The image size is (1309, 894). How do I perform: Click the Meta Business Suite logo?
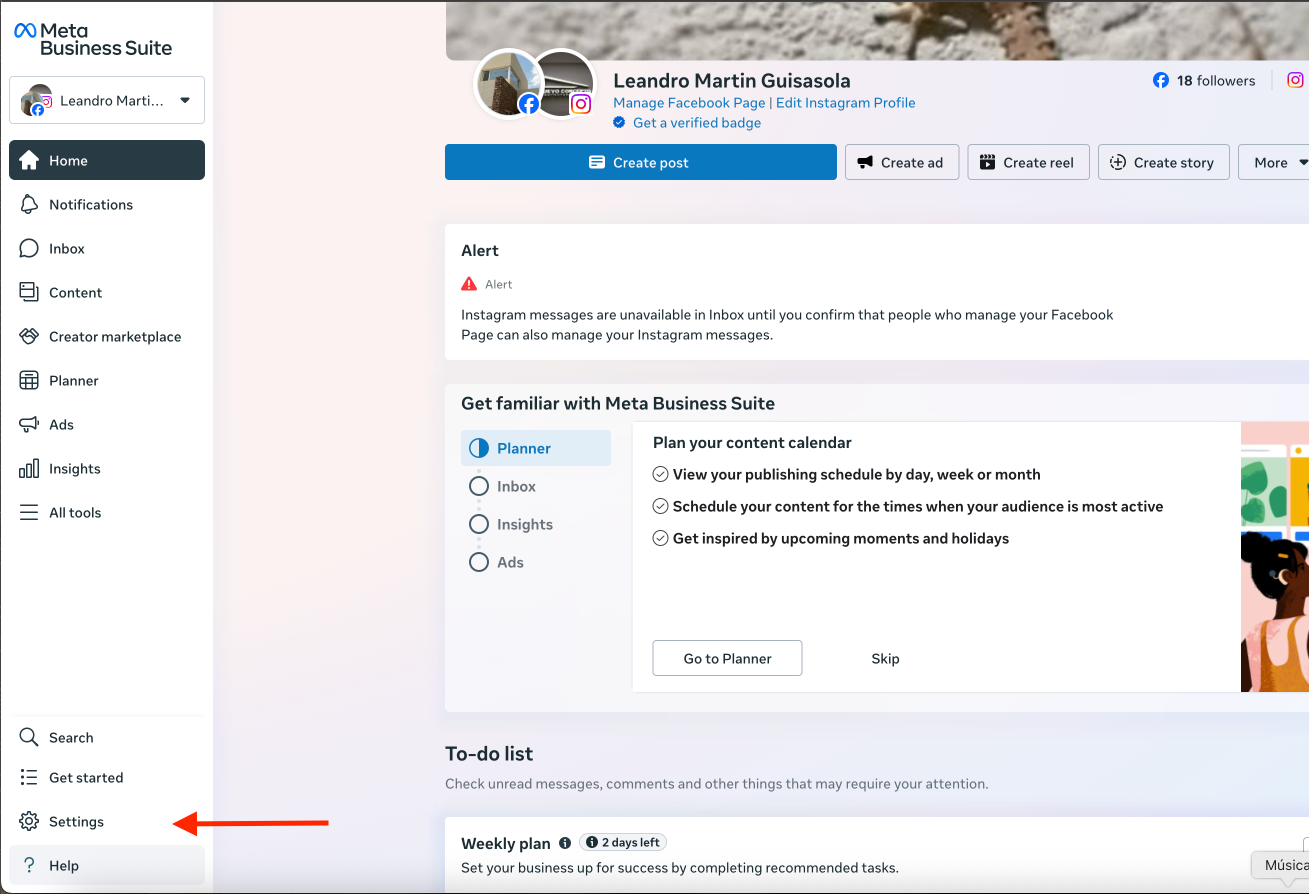click(92, 39)
